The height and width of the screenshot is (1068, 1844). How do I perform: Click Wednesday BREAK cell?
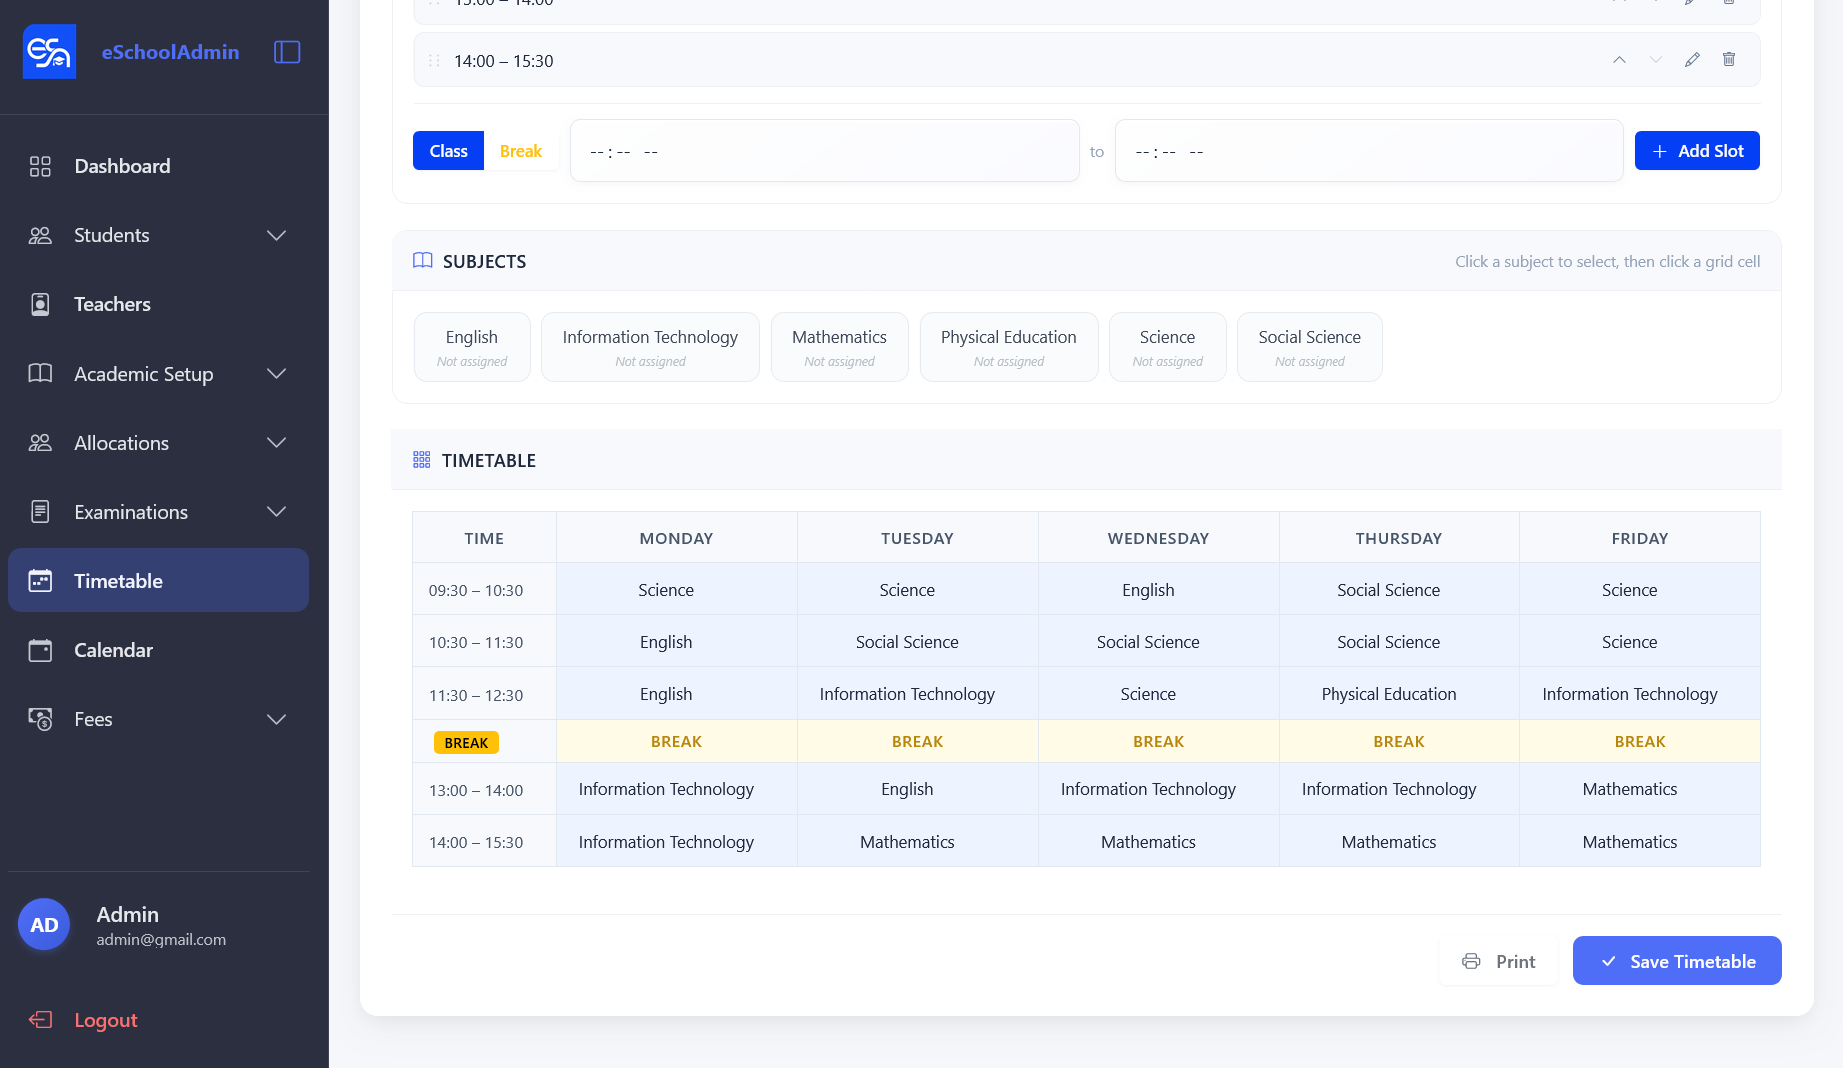(1158, 742)
